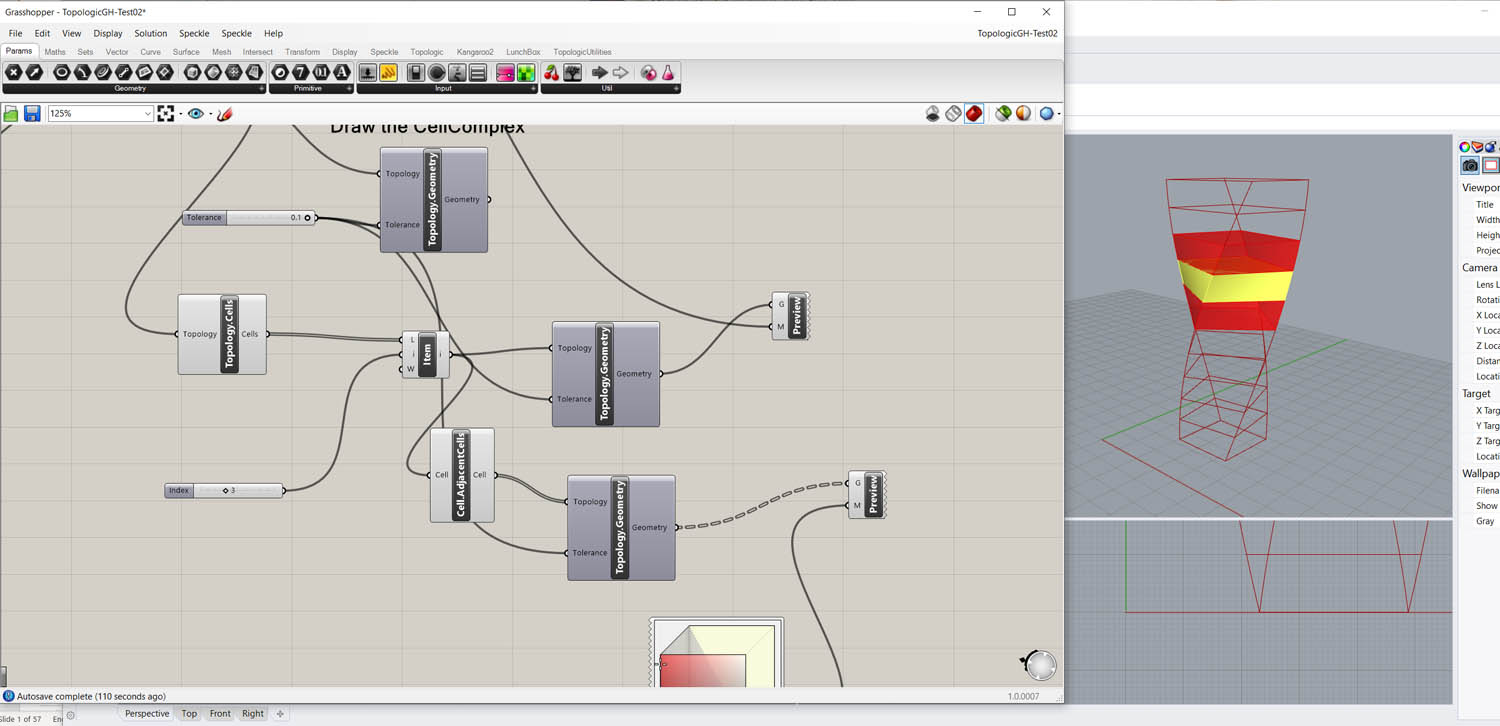Open the Solution menu
The height and width of the screenshot is (726, 1500).
(151, 33)
